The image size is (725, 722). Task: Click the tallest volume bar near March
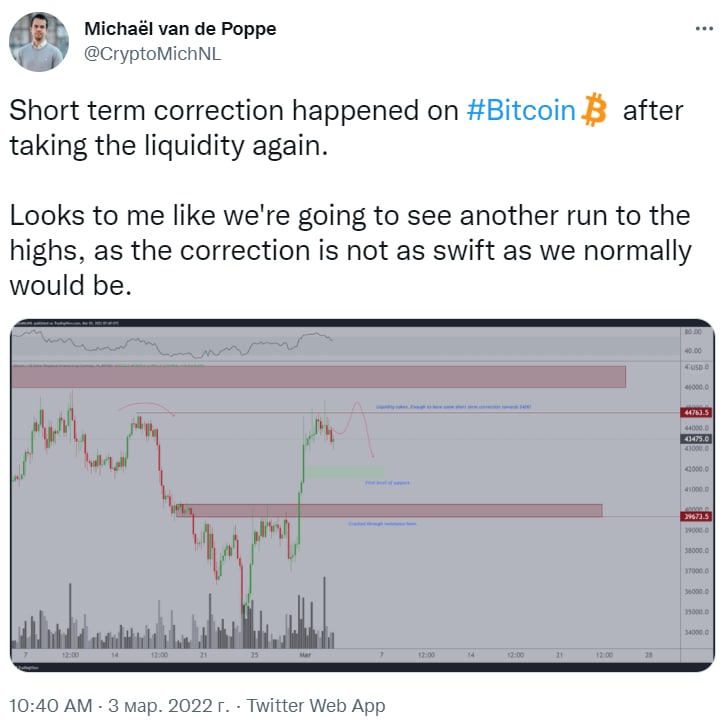pyautogui.click(x=324, y=612)
